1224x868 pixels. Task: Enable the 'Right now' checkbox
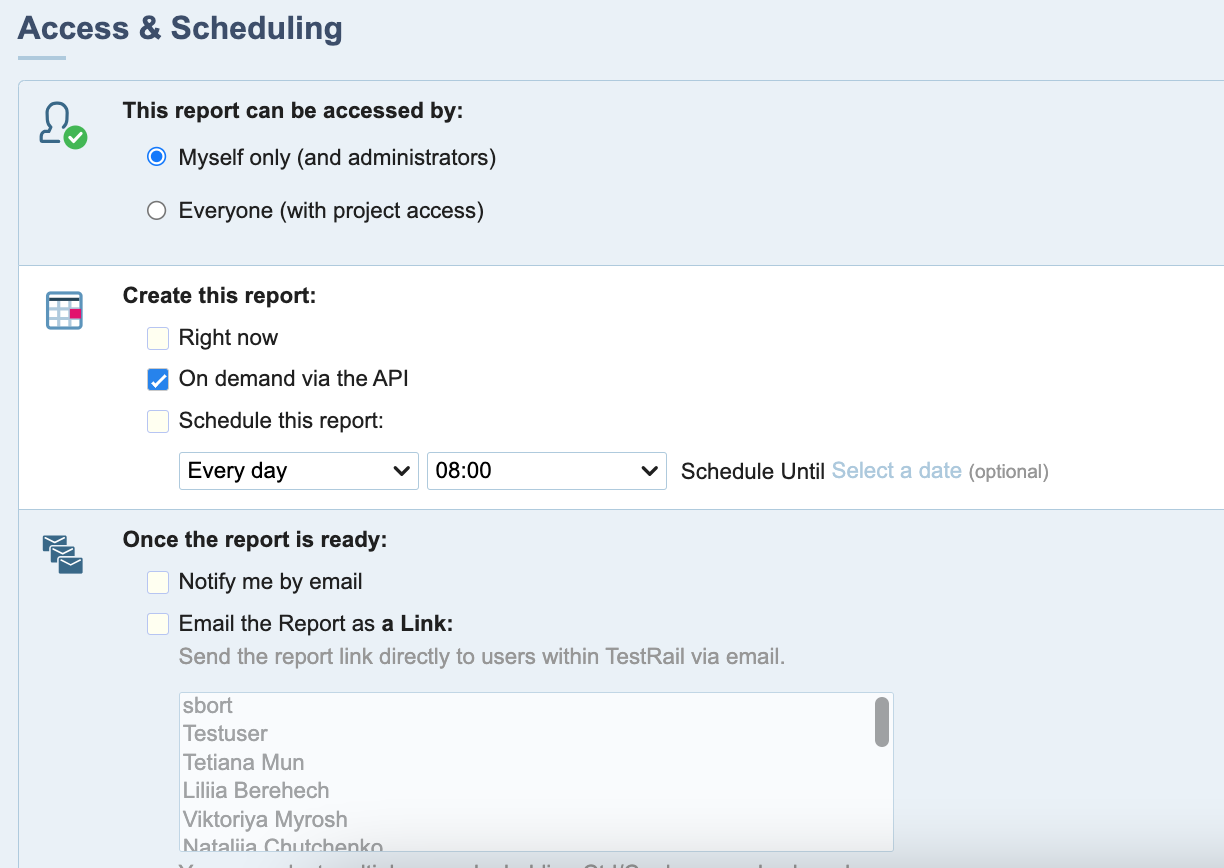point(158,338)
